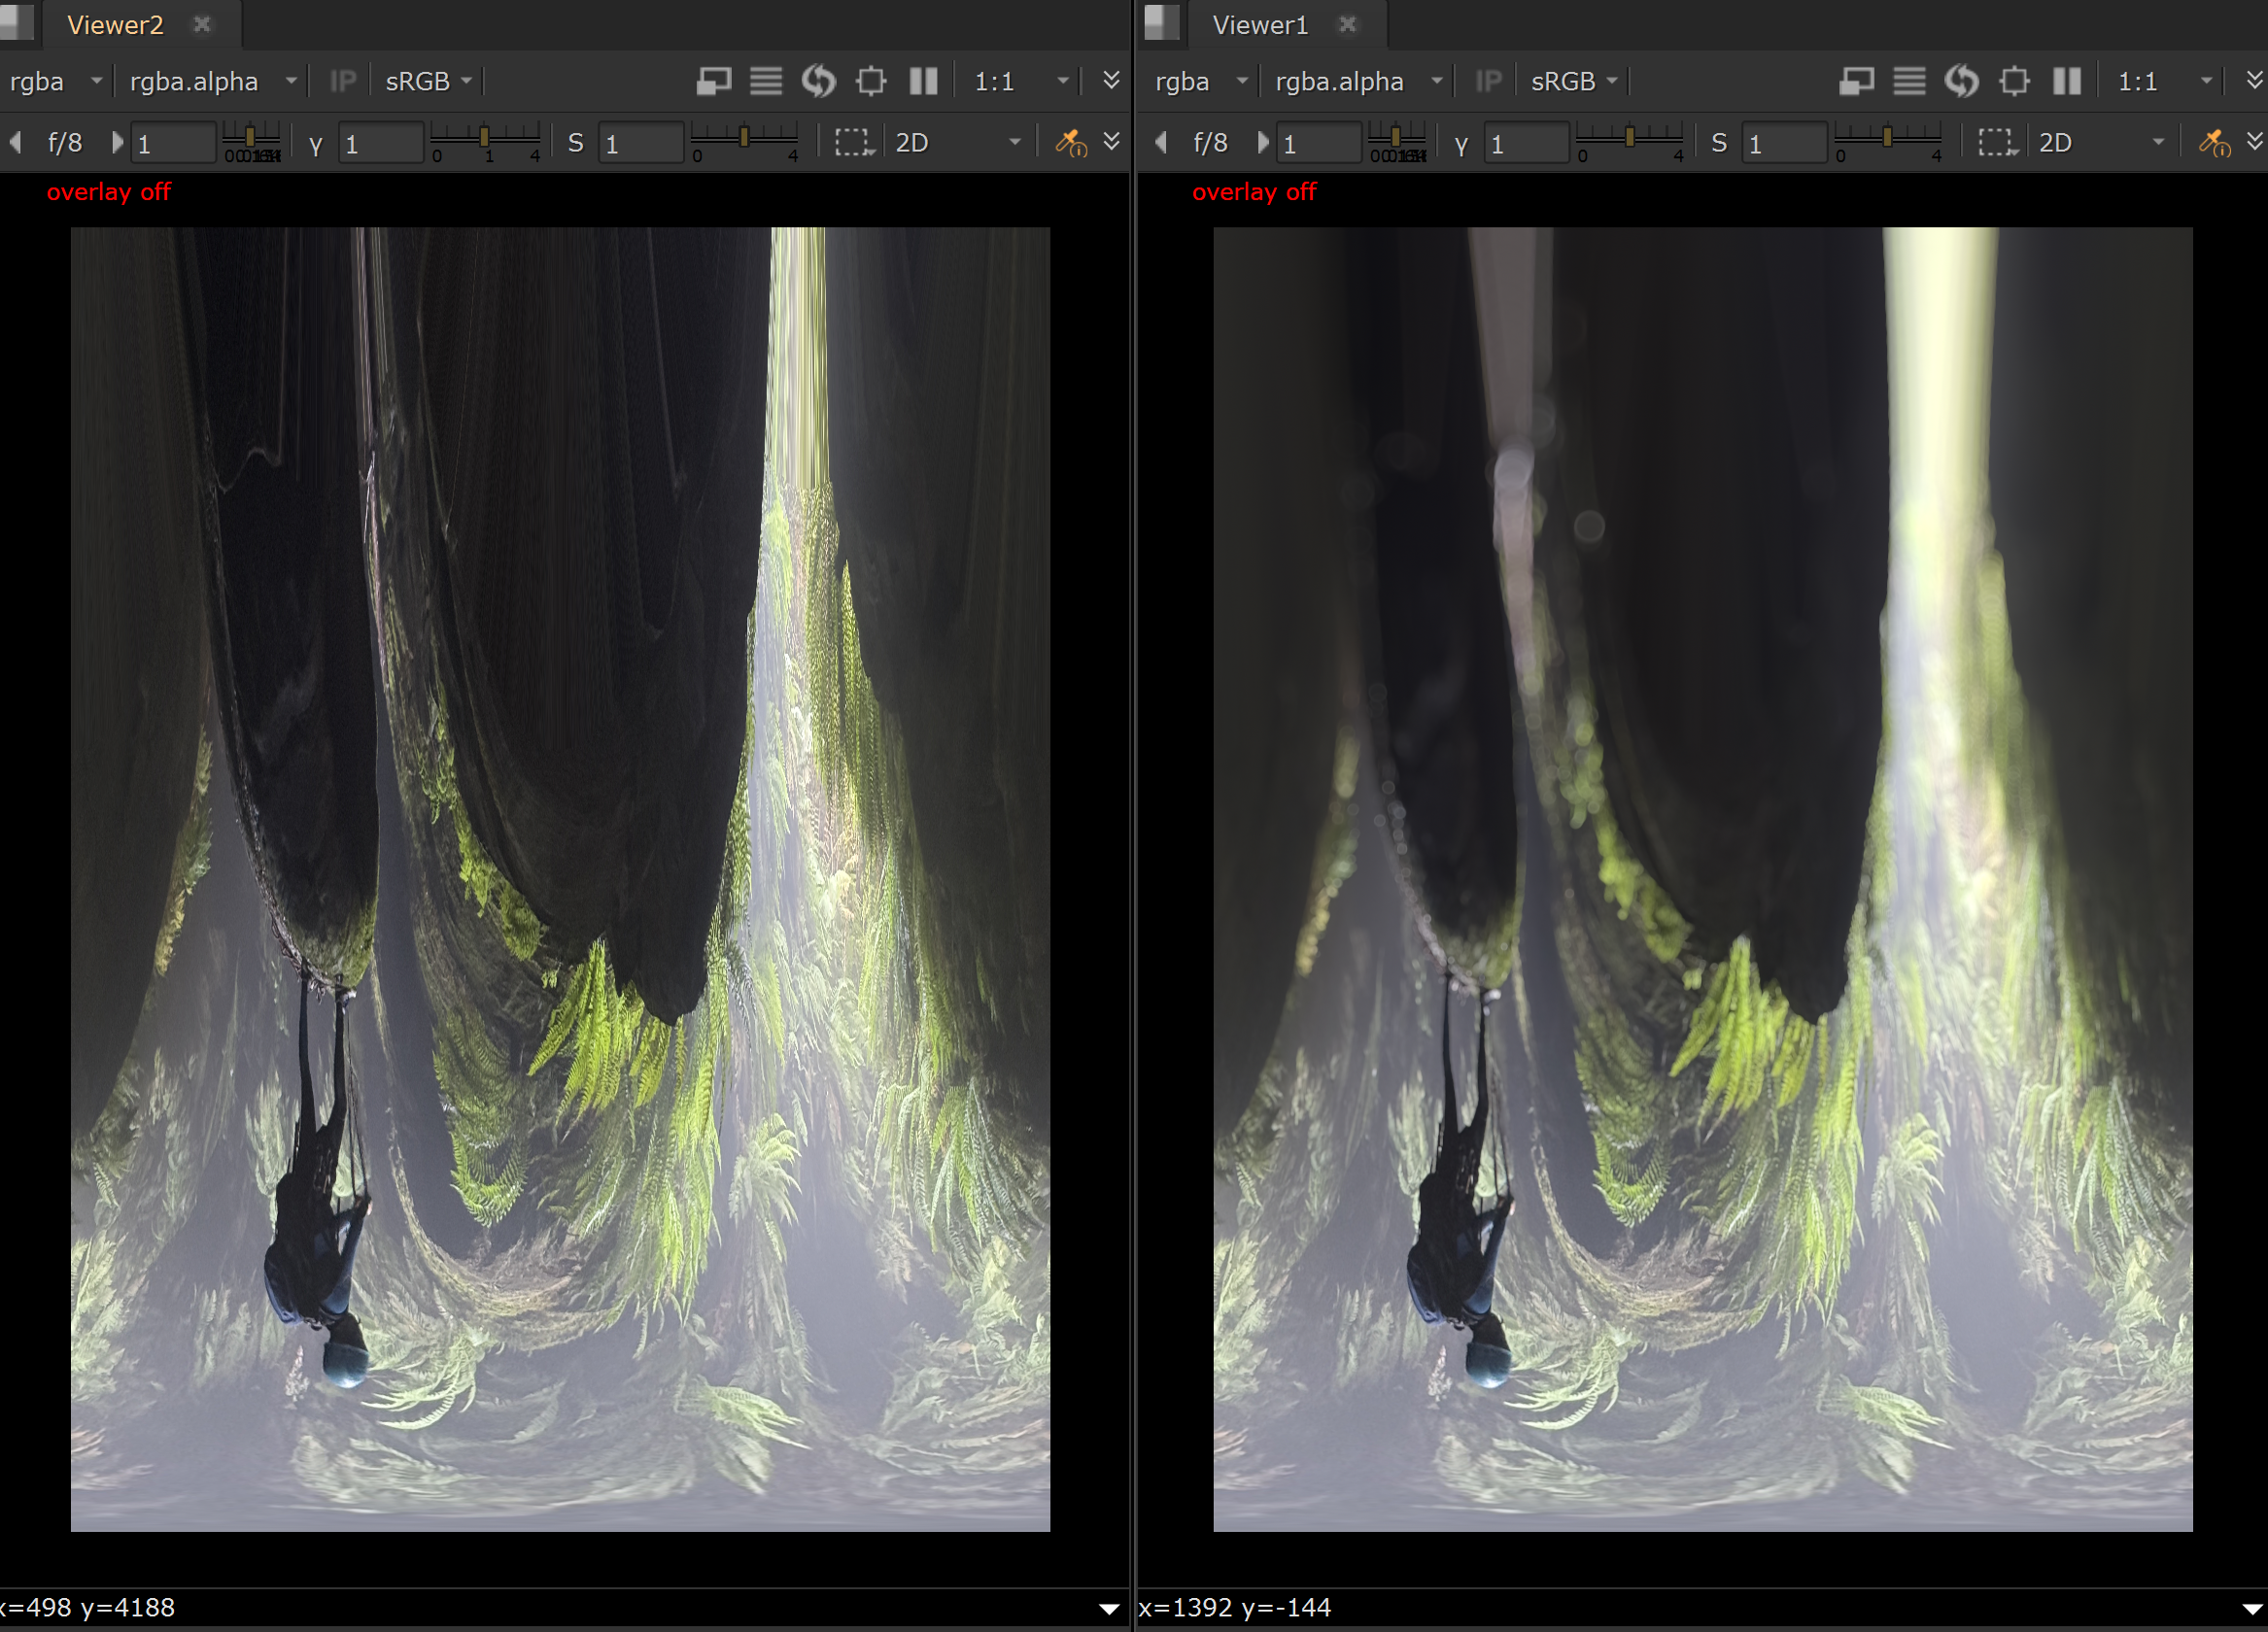
Task: Click the increase f-stop arrow in Viewer2
Action: [x=117, y=143]
